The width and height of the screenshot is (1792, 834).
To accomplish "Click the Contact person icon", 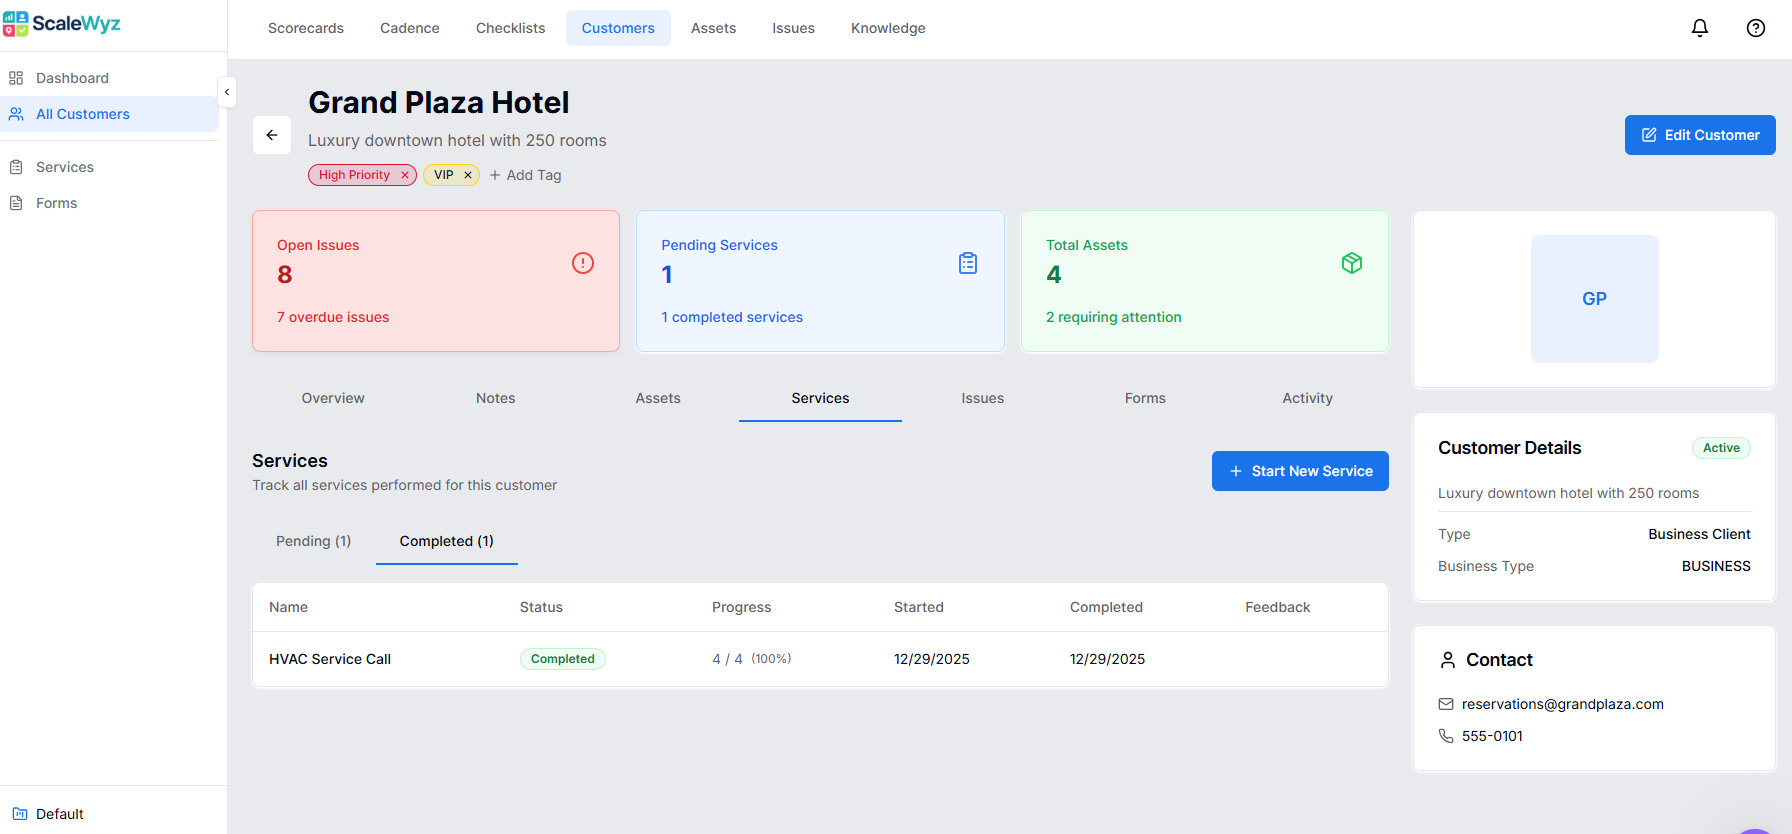I will click(x=1448, y=660).
